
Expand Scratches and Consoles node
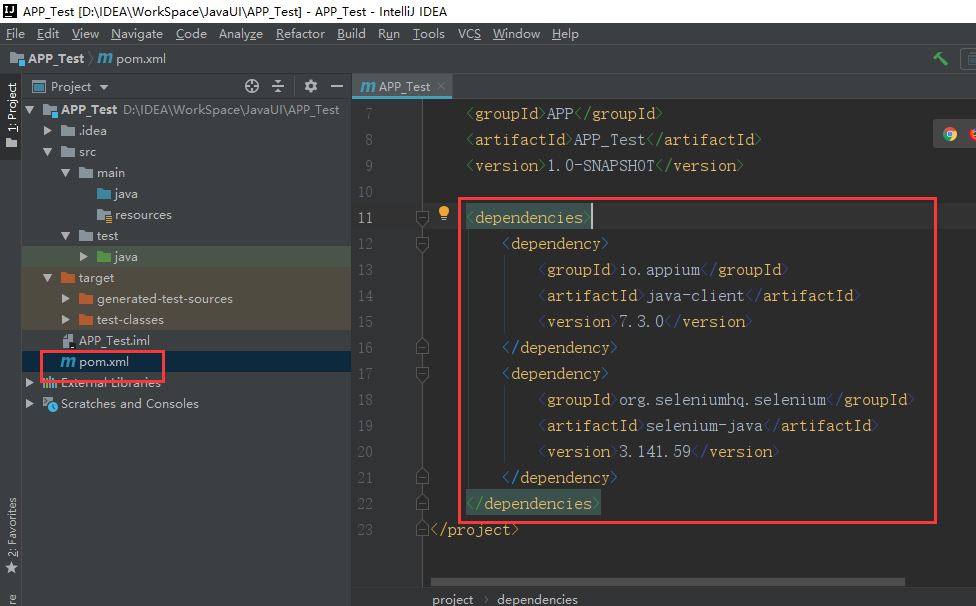click(x=30, y=404)
